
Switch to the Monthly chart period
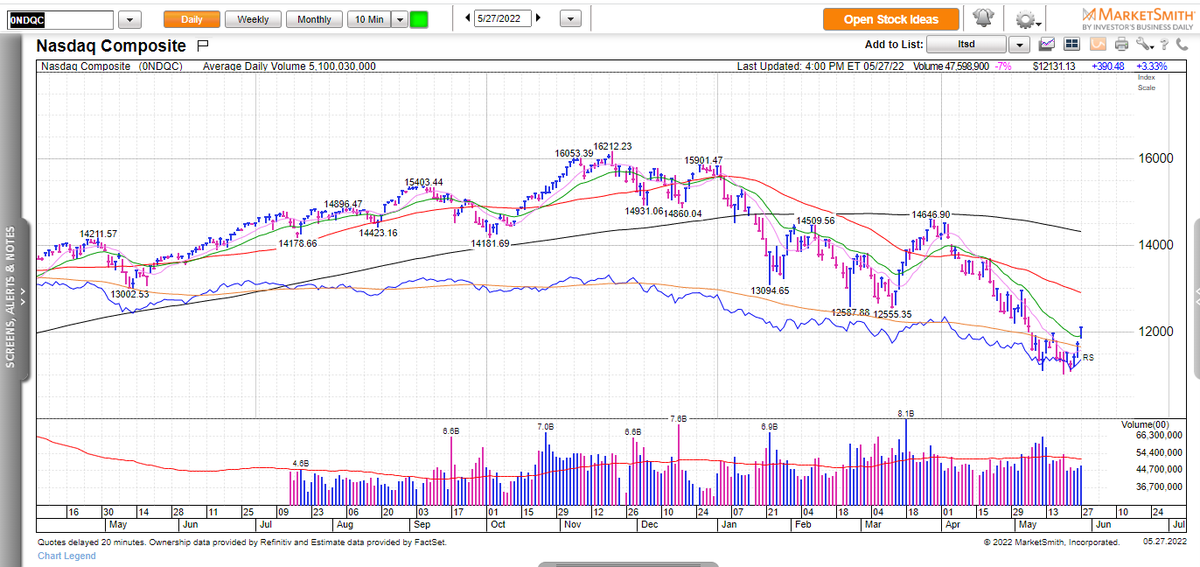point(314,19)
